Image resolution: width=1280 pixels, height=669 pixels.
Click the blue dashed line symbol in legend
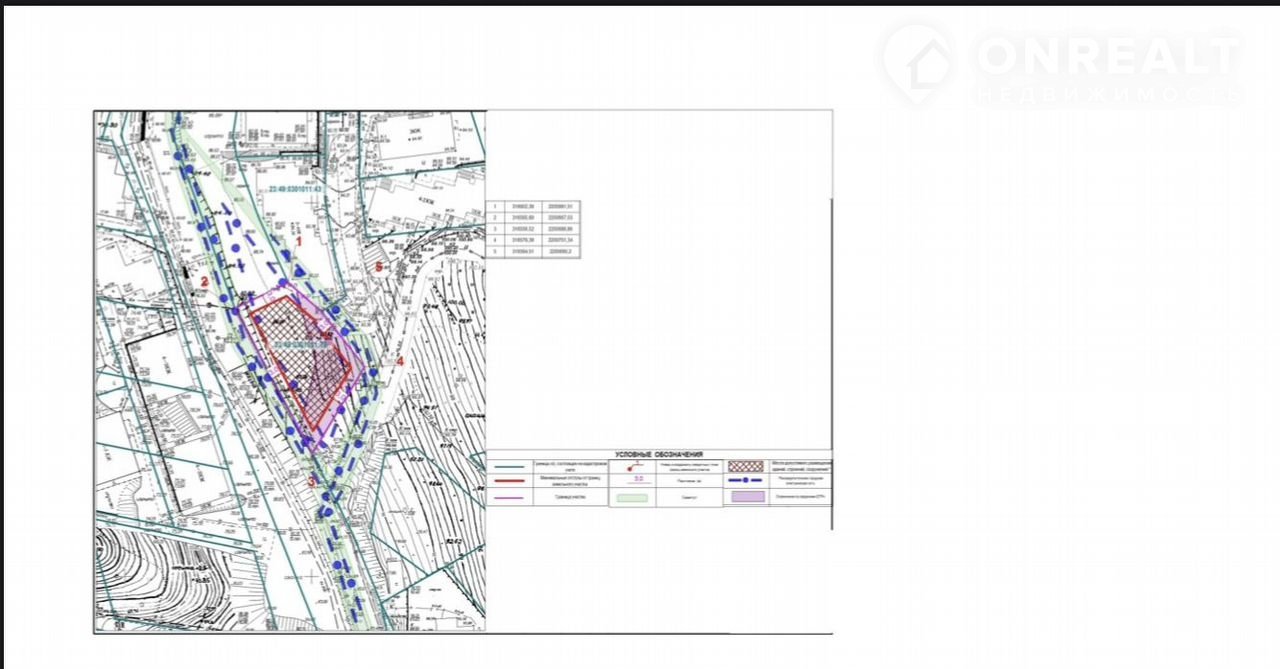pos(745,480)
